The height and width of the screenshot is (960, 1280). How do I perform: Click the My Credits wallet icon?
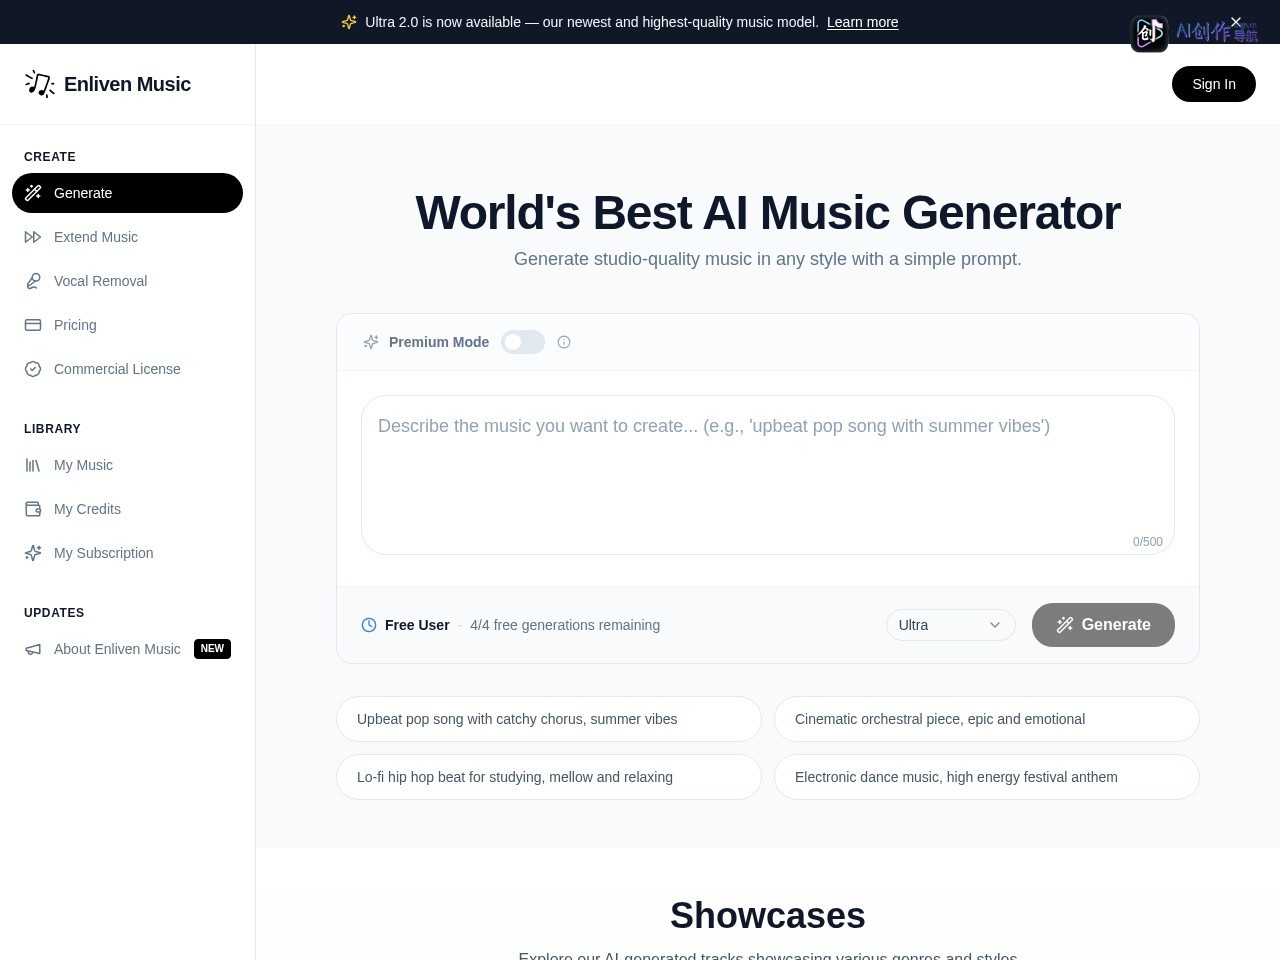tap(33, 509)
